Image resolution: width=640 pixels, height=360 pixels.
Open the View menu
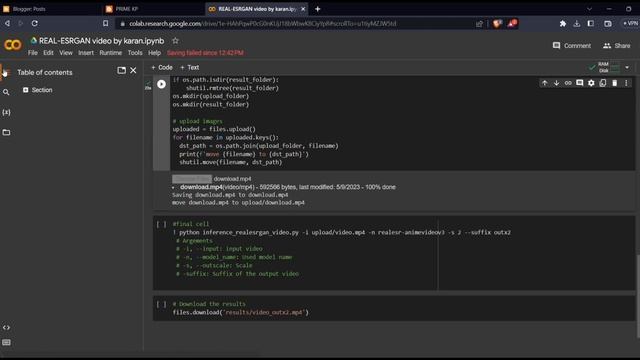[x=66, y=53]
